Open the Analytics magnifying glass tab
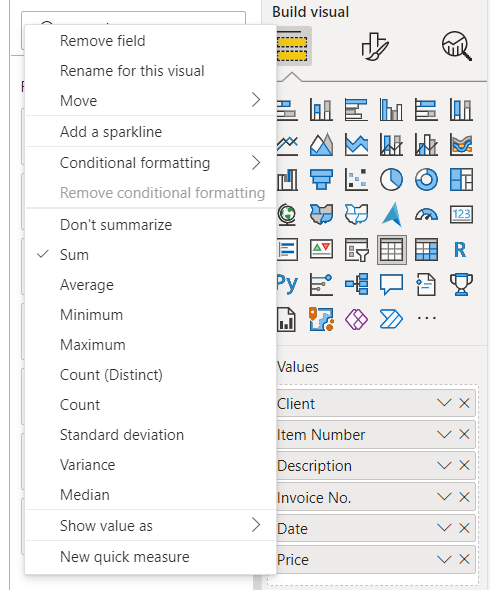The height and width of the screenshot is (590, 490). tap(457, 46)
